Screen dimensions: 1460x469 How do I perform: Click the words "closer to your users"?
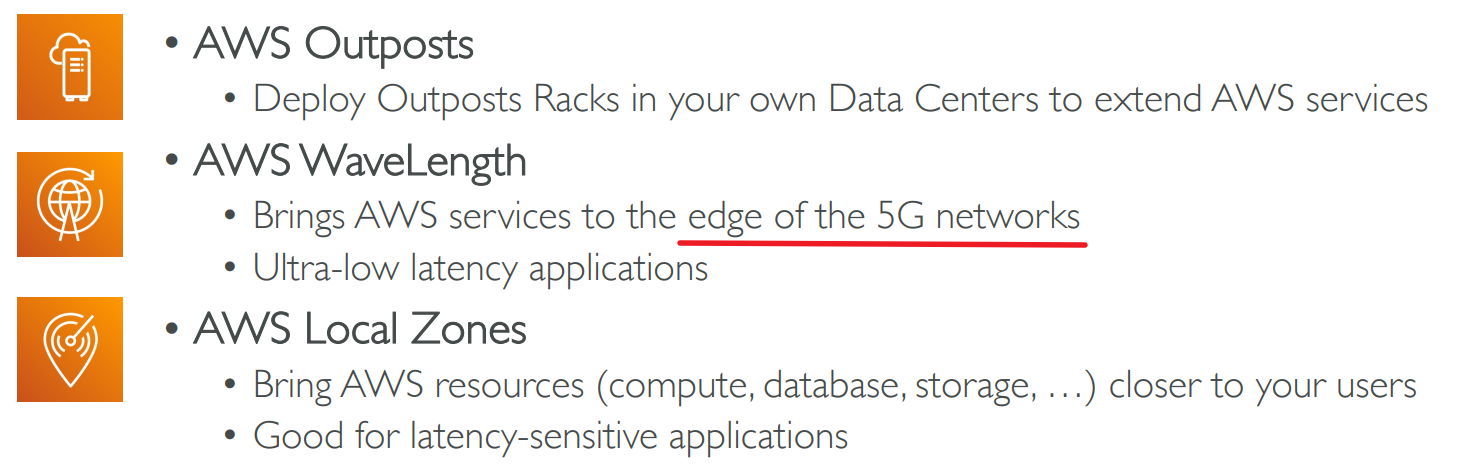[x=1263, y=385]
